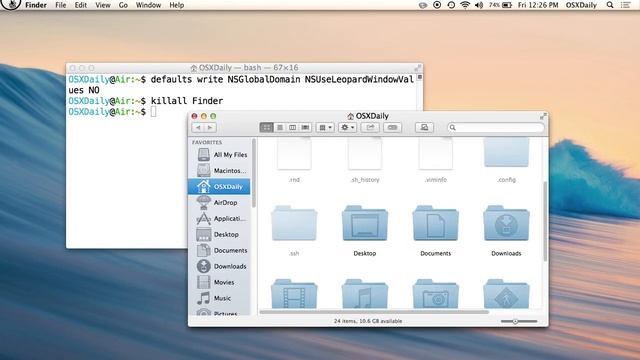Click the Finder search field
Screen dimensions: 640x360
pos(496,128)
